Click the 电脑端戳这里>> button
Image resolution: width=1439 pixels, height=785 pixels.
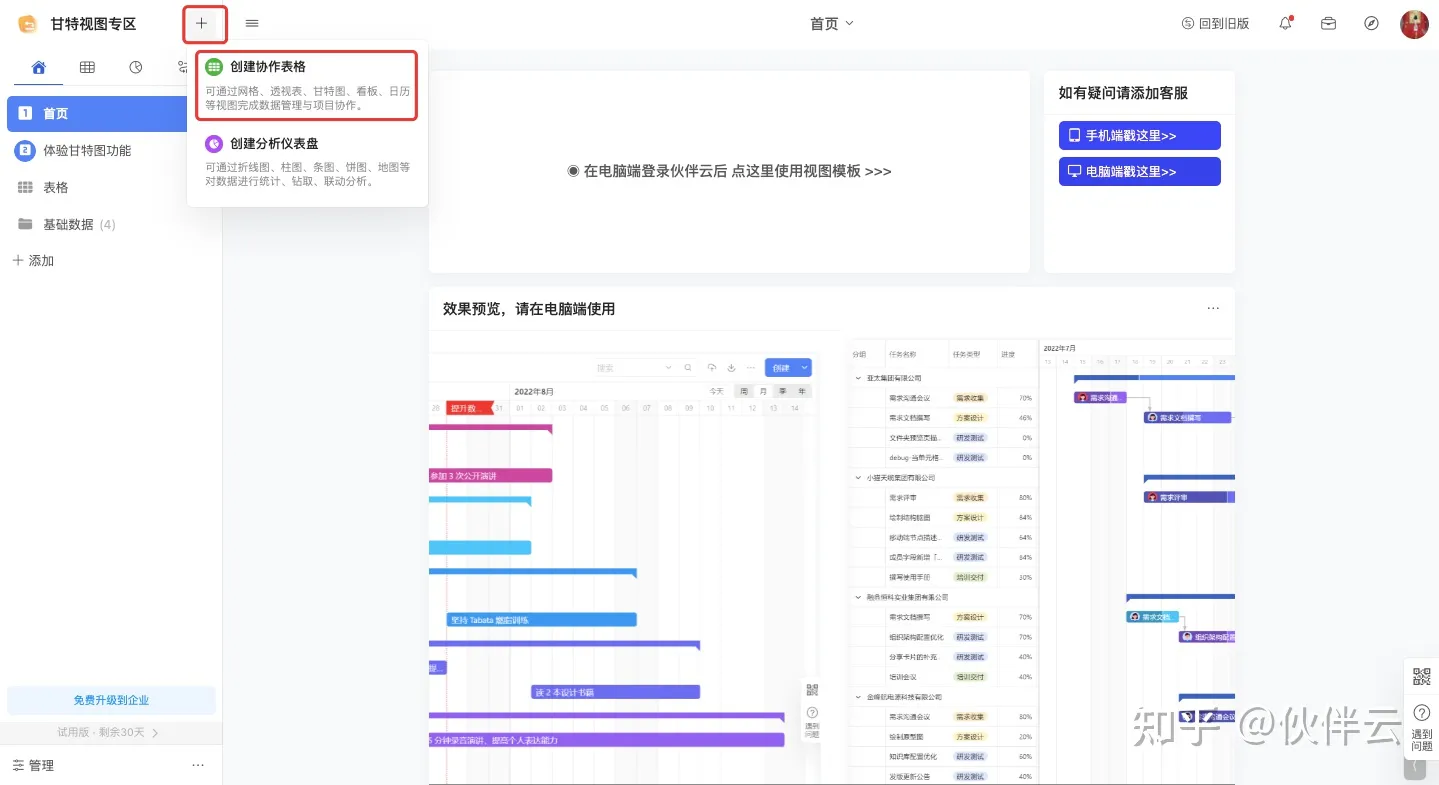pyautogui.click(x=1140, y=171)
